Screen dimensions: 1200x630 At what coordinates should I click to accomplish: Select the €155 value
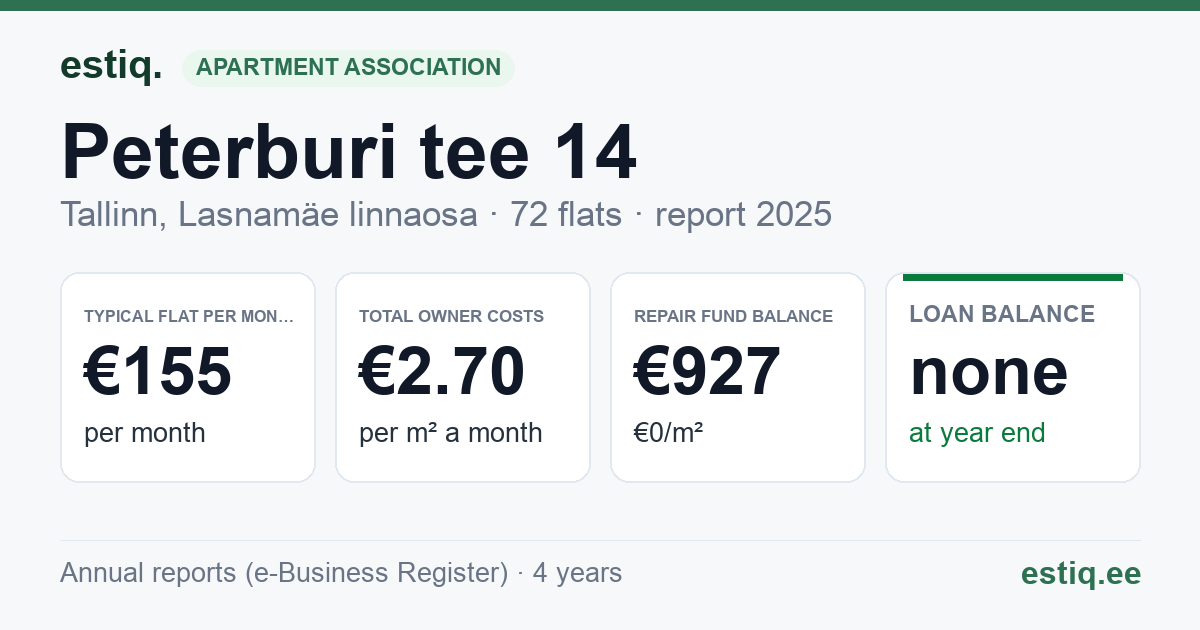(158, 371)
